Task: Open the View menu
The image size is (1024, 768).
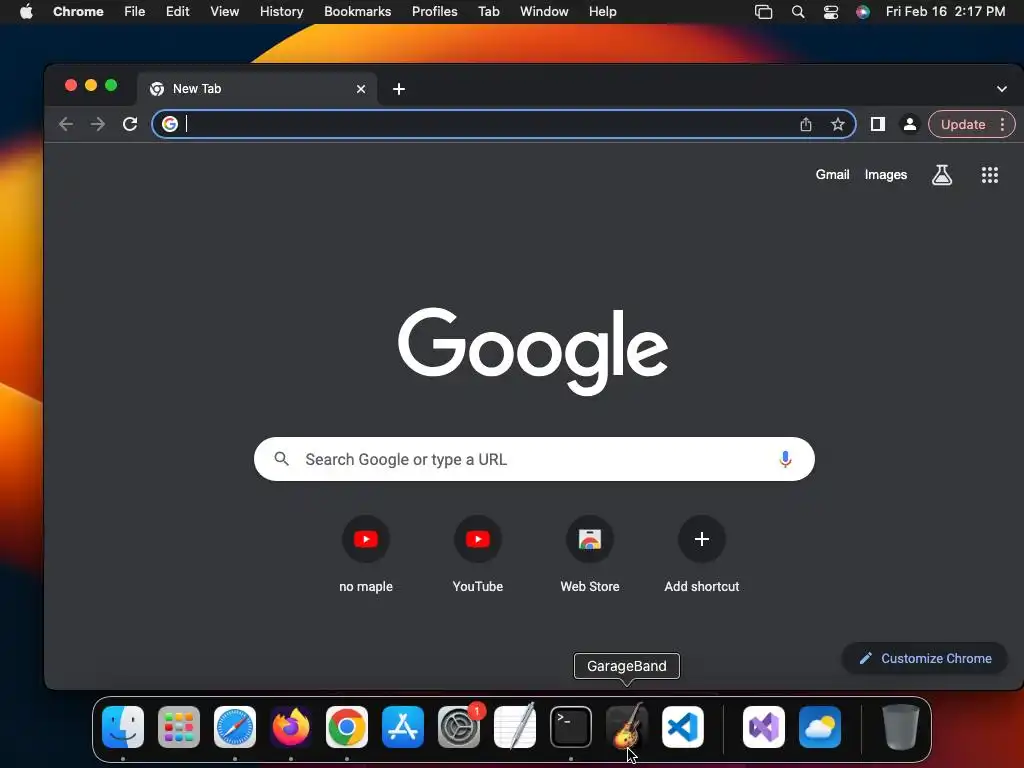Action: point(225,11)
